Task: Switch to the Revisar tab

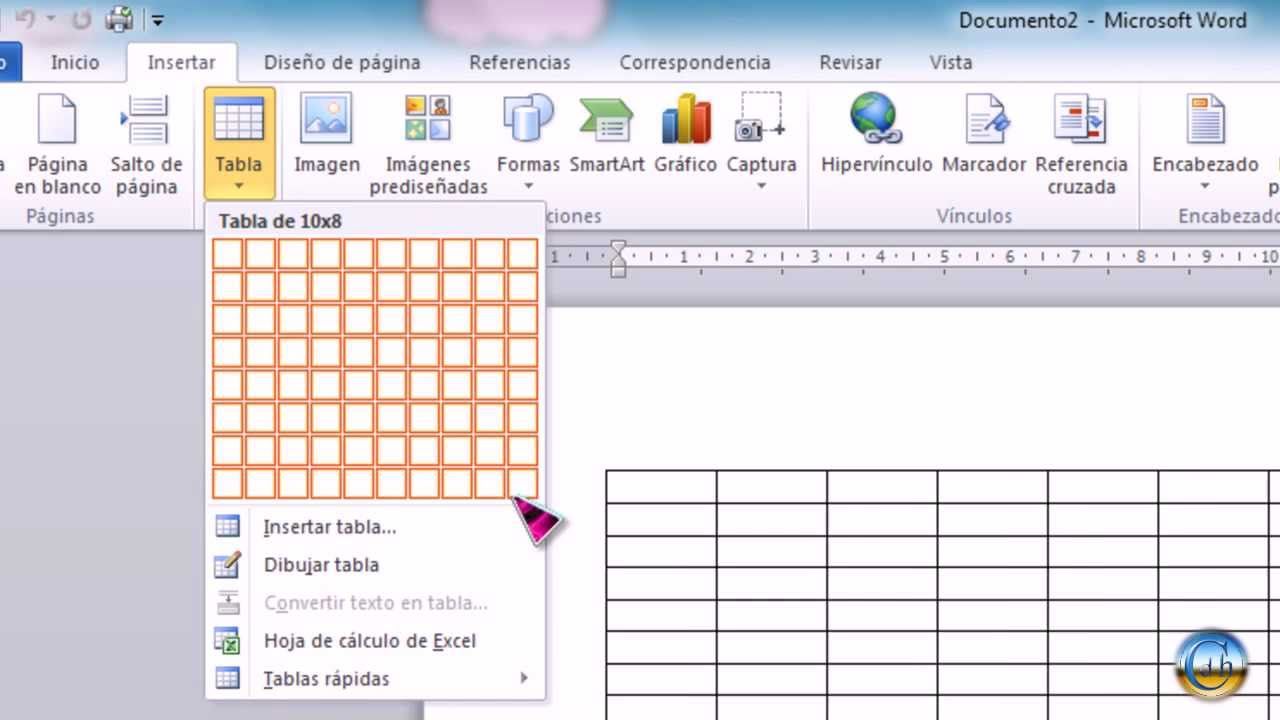Action: pyautogui.click(x=850, y=62)
